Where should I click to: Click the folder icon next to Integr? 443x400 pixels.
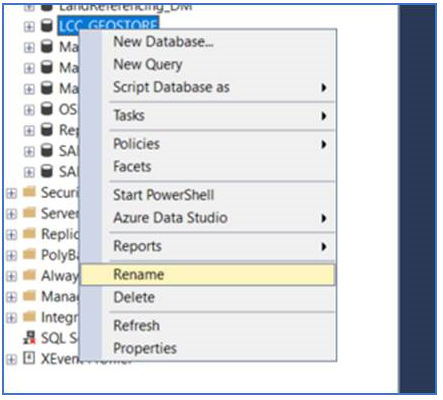coord(29,317)
